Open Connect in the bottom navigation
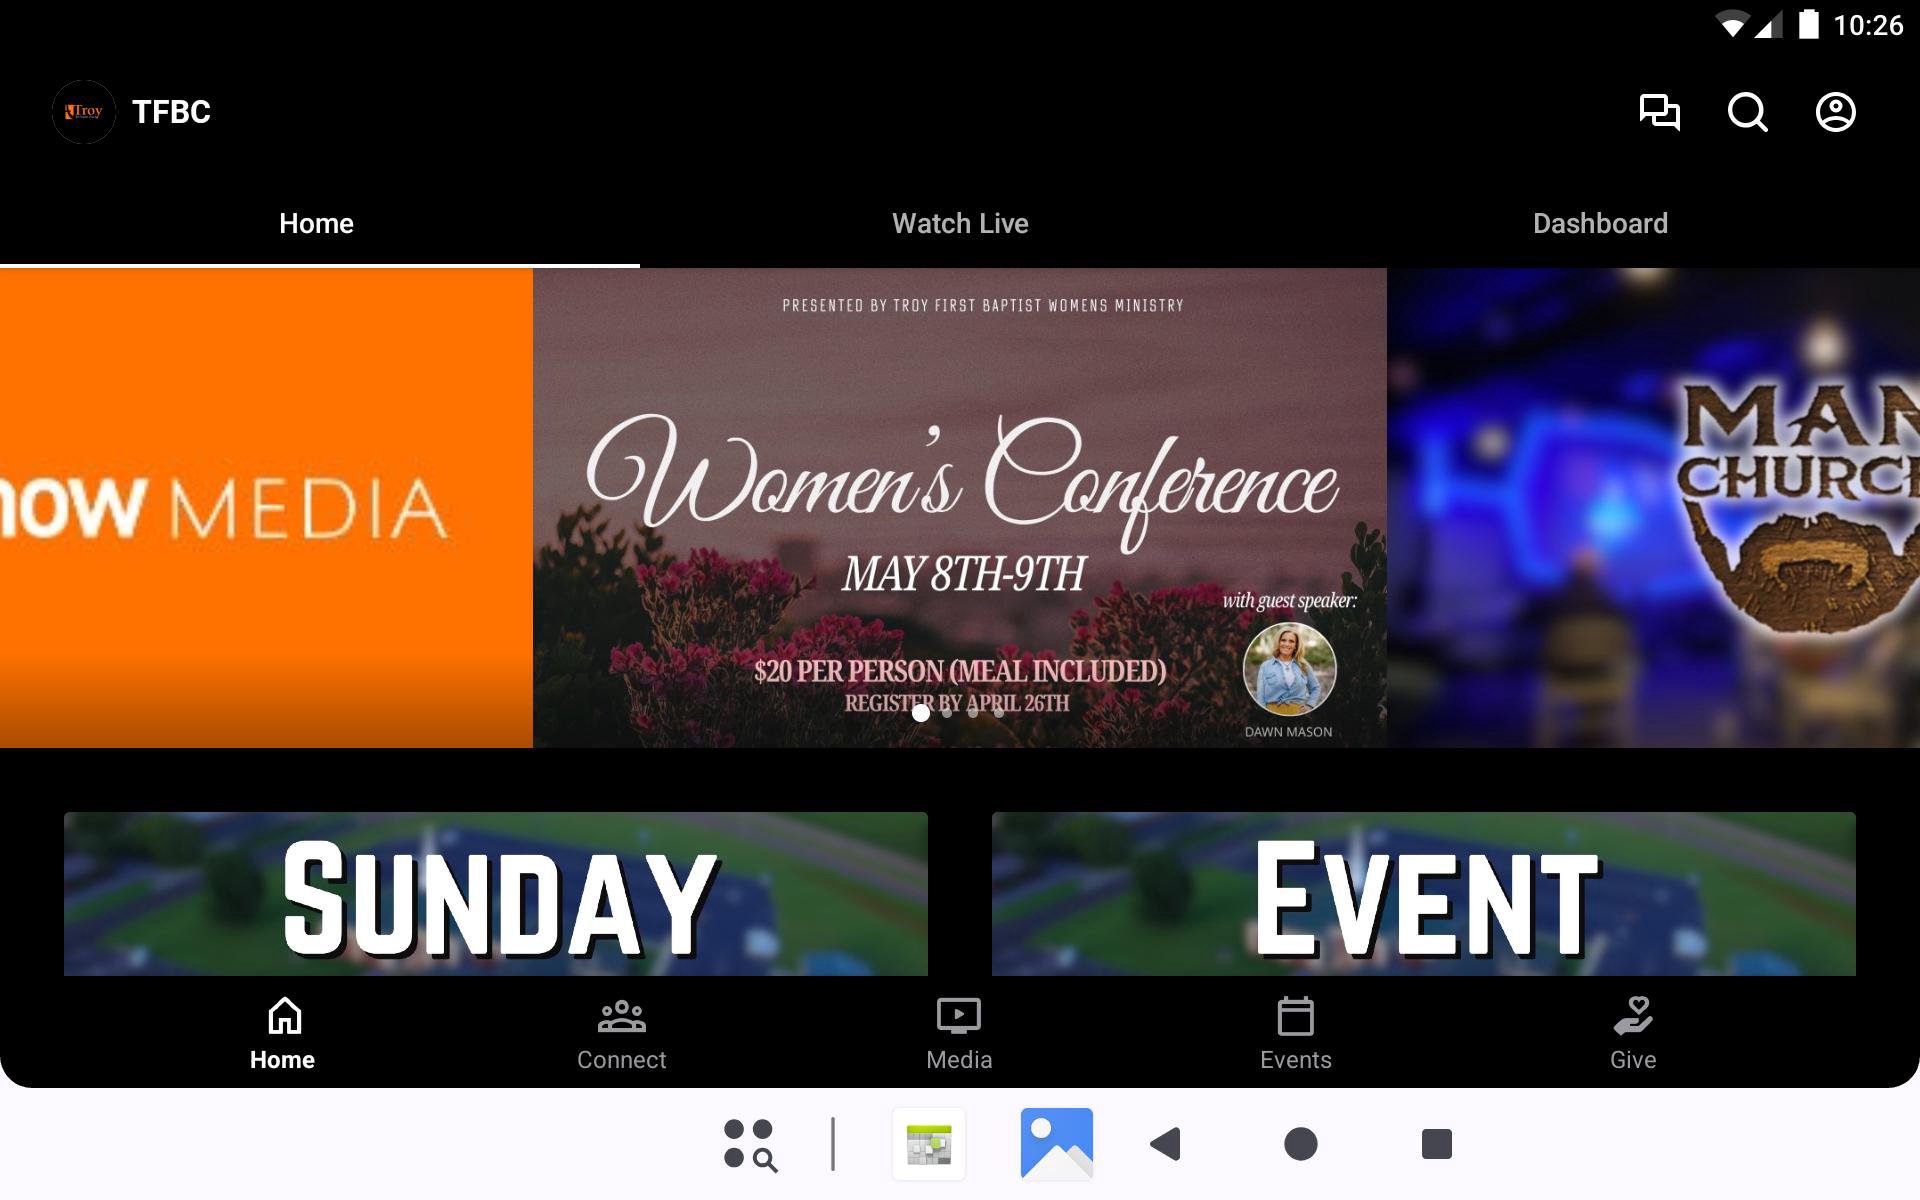The width and height of the screenshot is (1920, 1200). [621, 1034]
